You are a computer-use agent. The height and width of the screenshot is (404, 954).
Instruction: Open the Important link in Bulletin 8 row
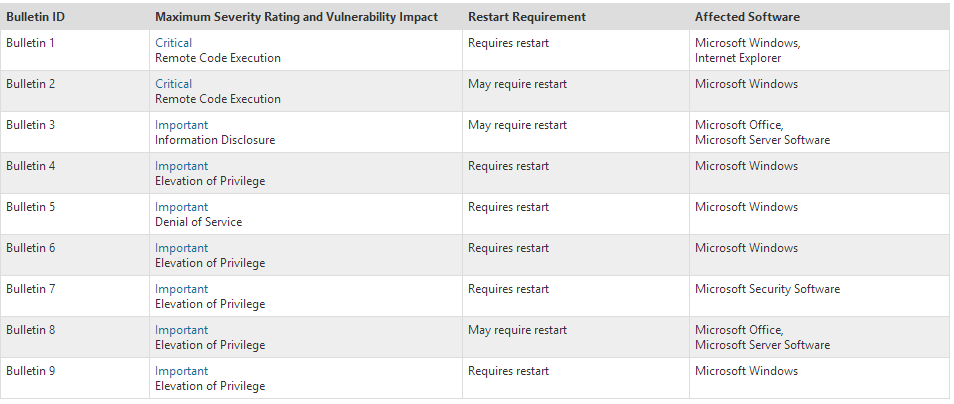click(x=181, y=330)
